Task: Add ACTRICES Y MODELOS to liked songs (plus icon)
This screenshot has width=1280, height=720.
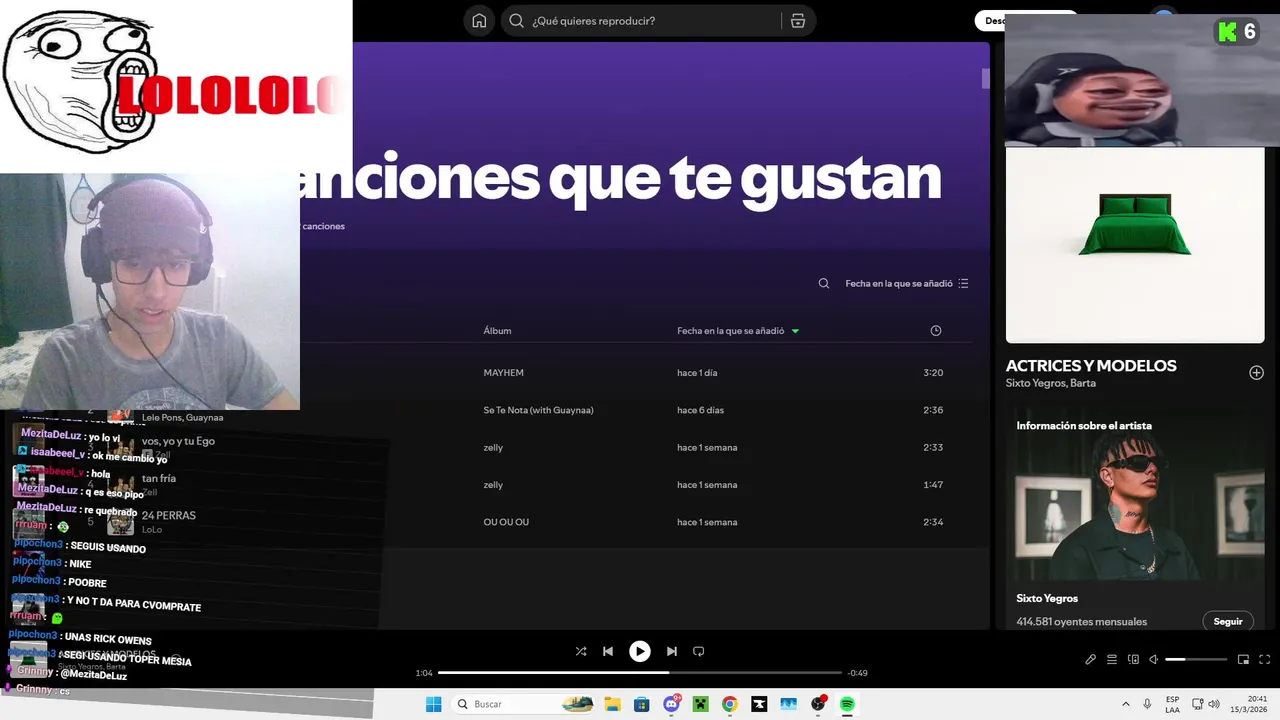Action: tap(1256, 373)
